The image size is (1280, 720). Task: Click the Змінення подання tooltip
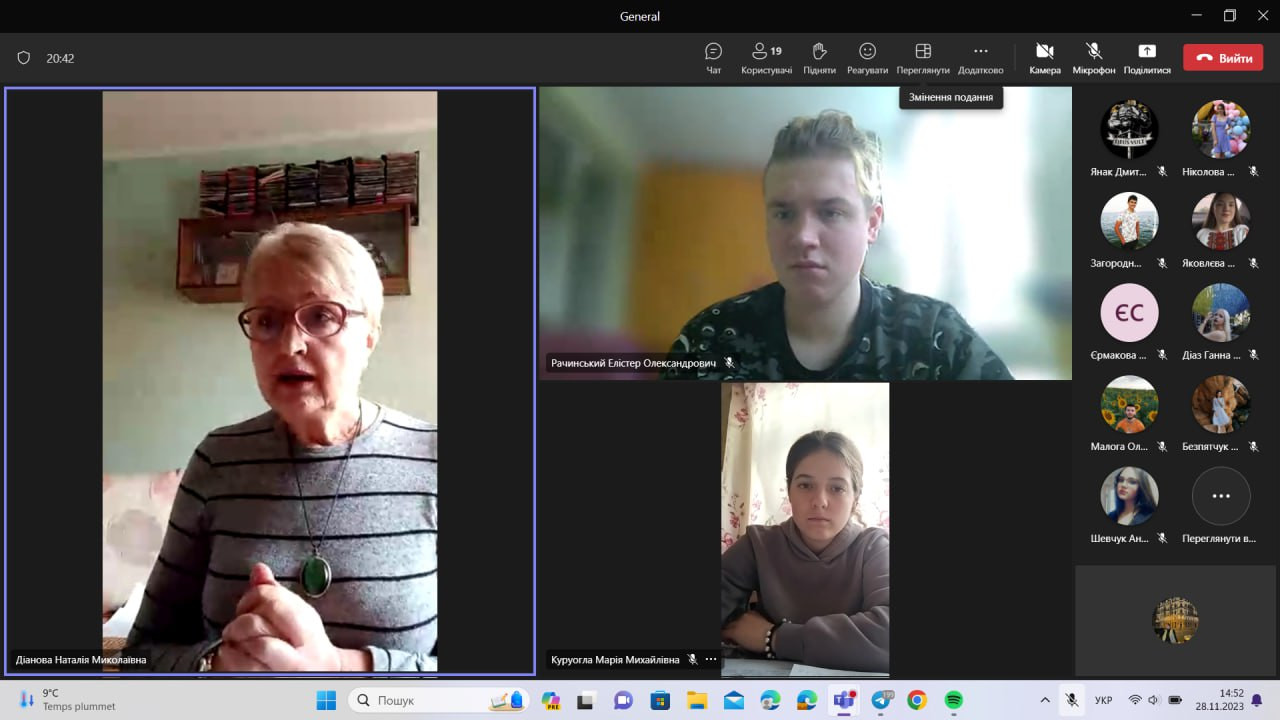click(x=951, y=97)
